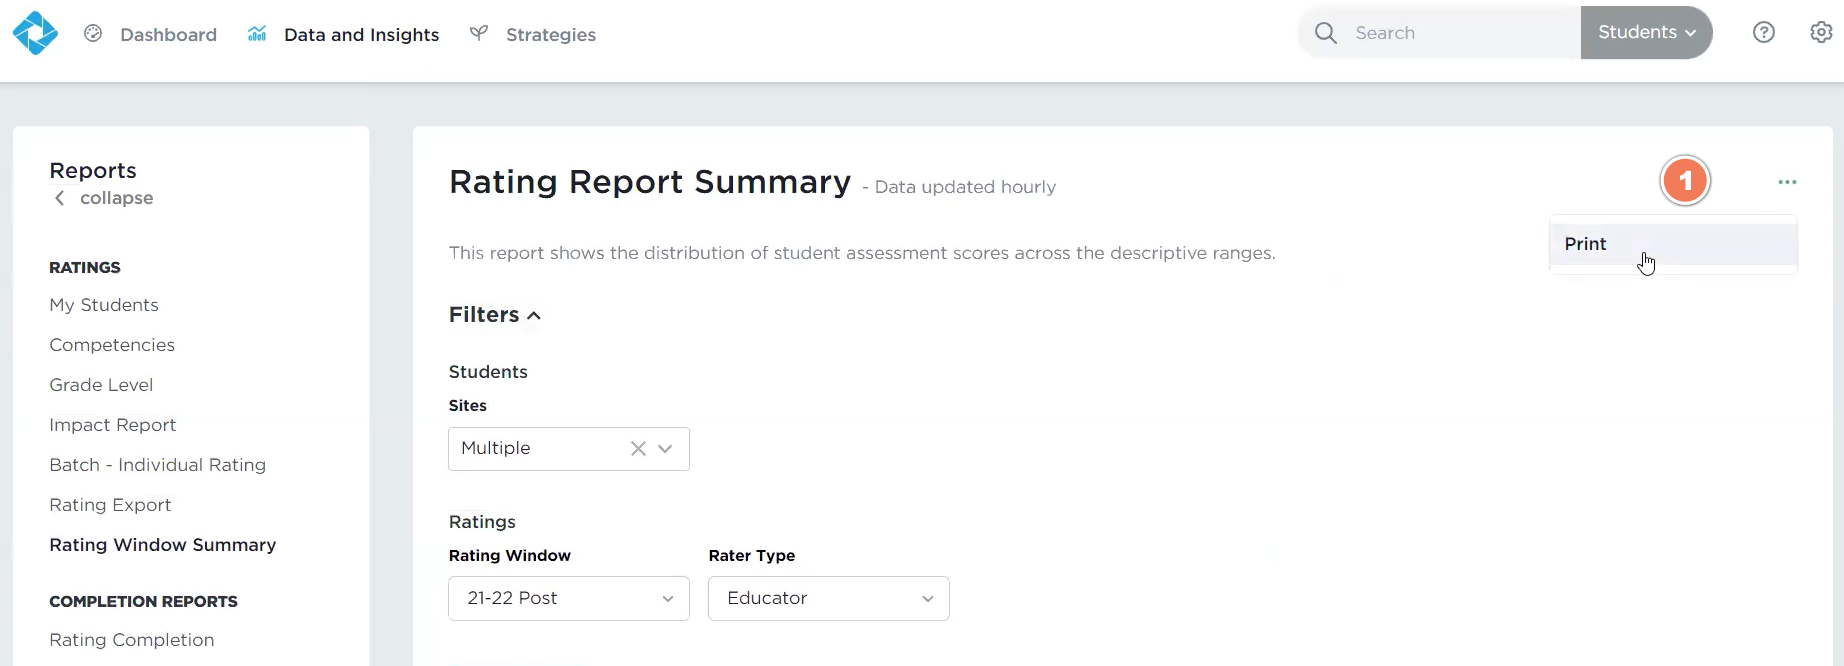
Task: Clear the Sites selection with the X
Action: point(638,449)
